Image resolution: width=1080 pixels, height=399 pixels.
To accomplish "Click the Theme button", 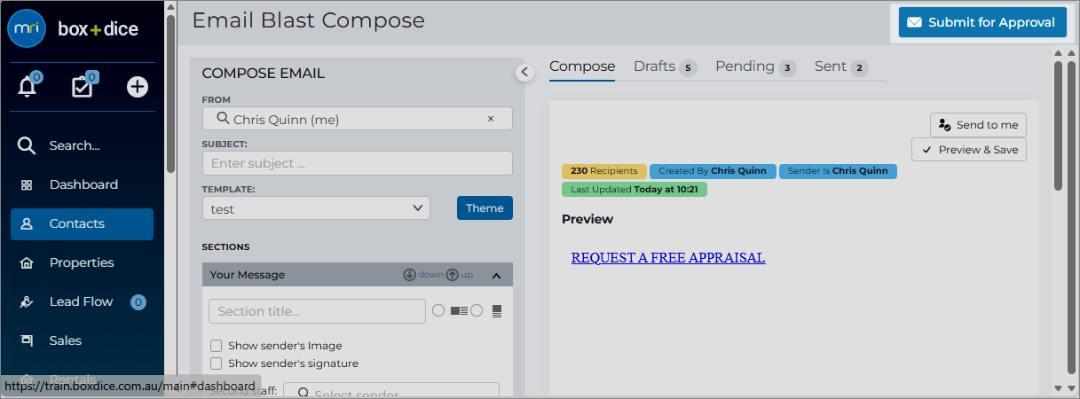I will click(485, 208).
